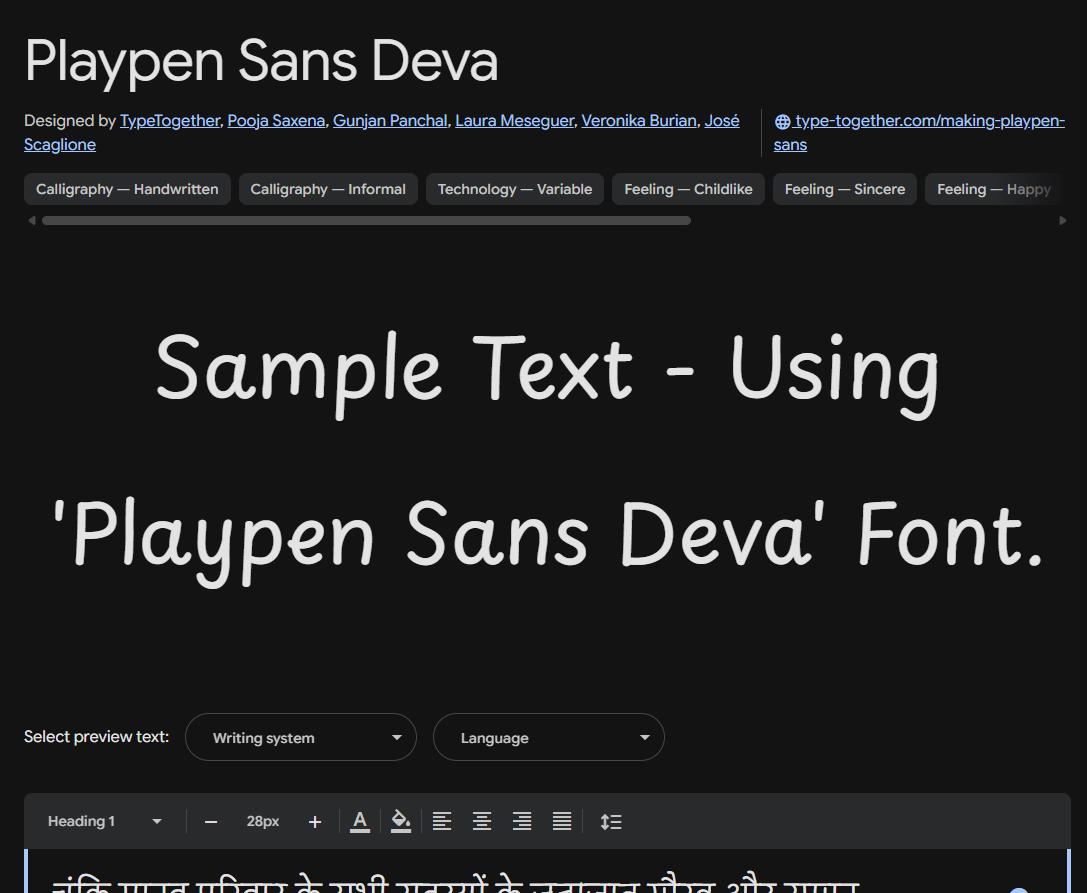Click the 'Select preview text:' label
The image size is (1087, 893).
[96, 736]
